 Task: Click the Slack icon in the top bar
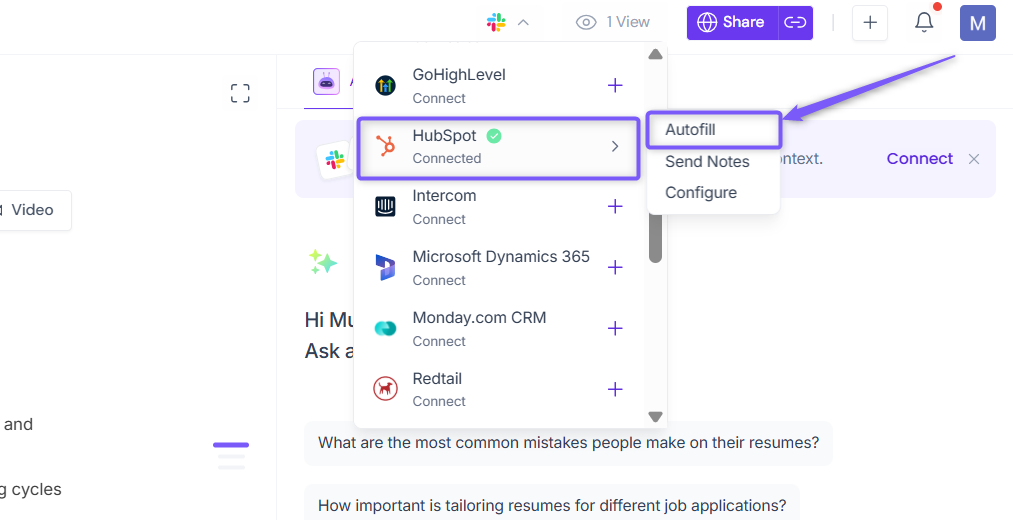tap(496, 23)
